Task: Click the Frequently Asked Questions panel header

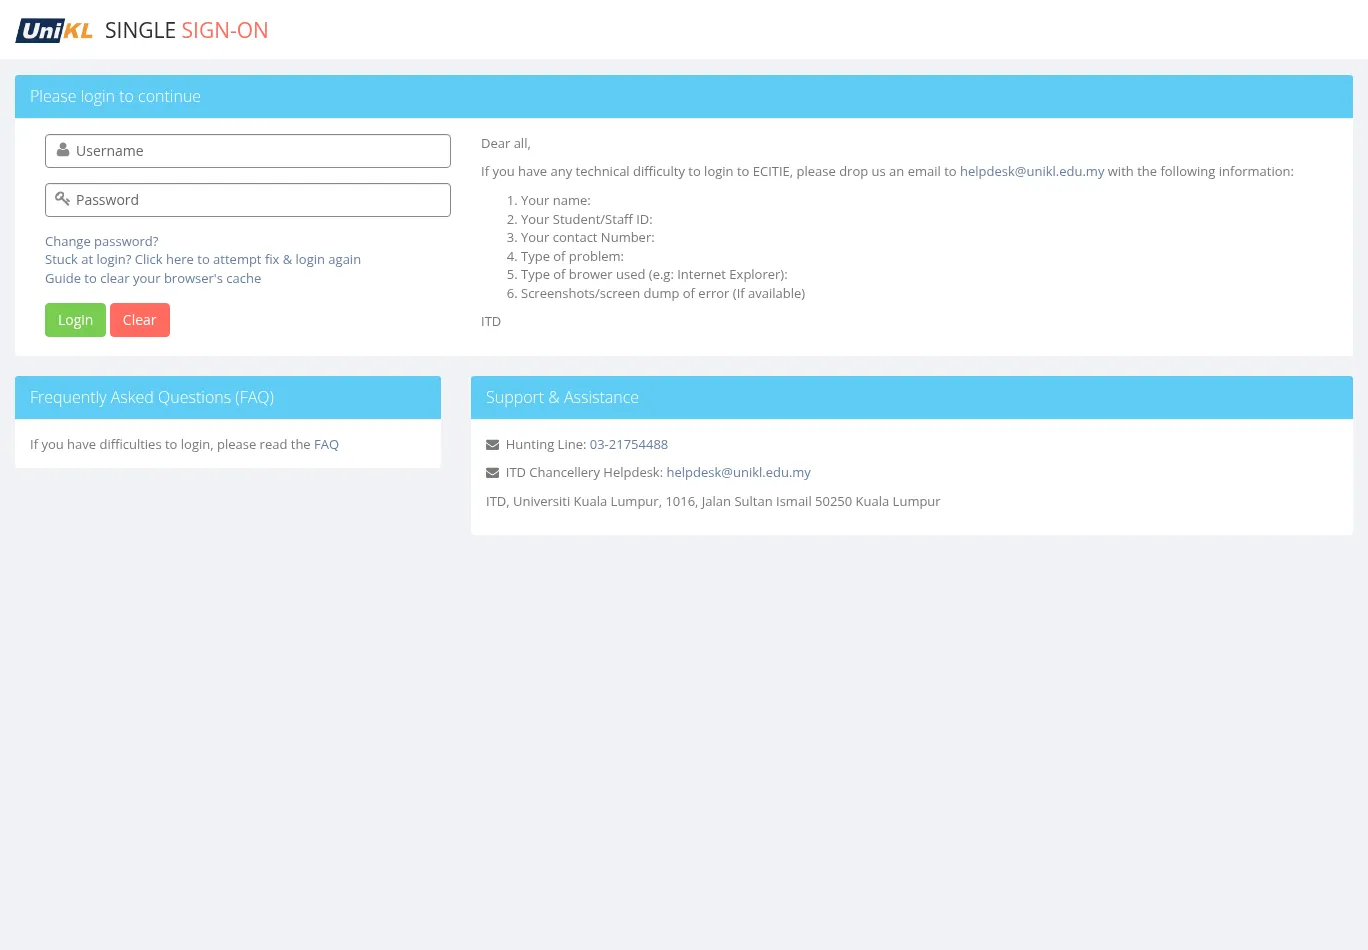Action: (152, 398)
